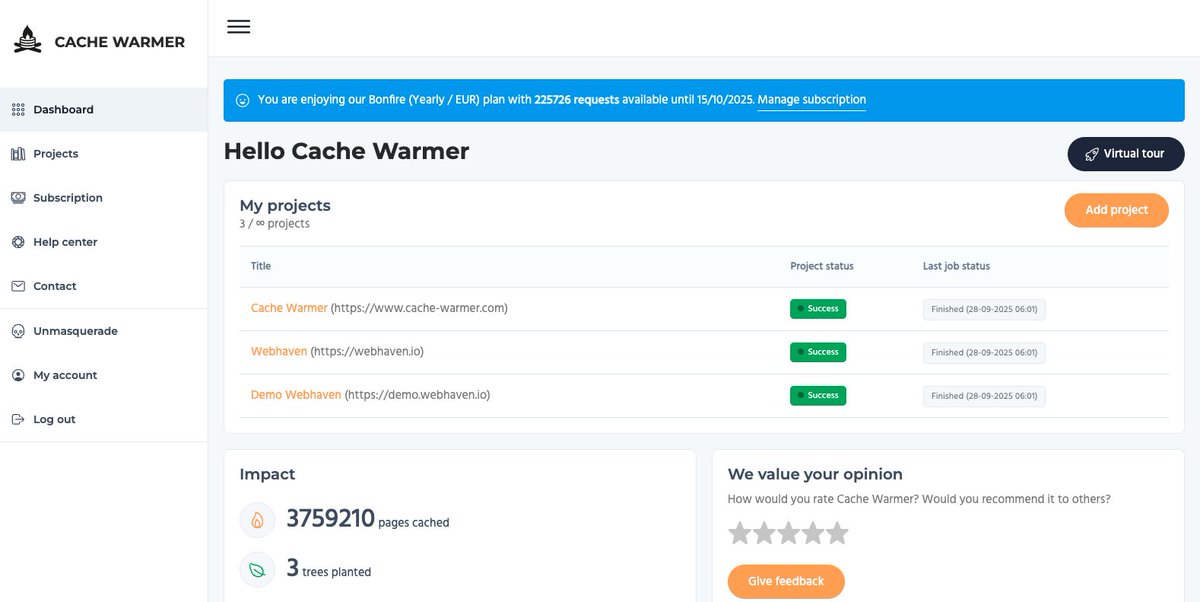This screenshot has height=602, width=1200.
Task: Click the rocket icon on Virtual tour
Action: 1091,154
